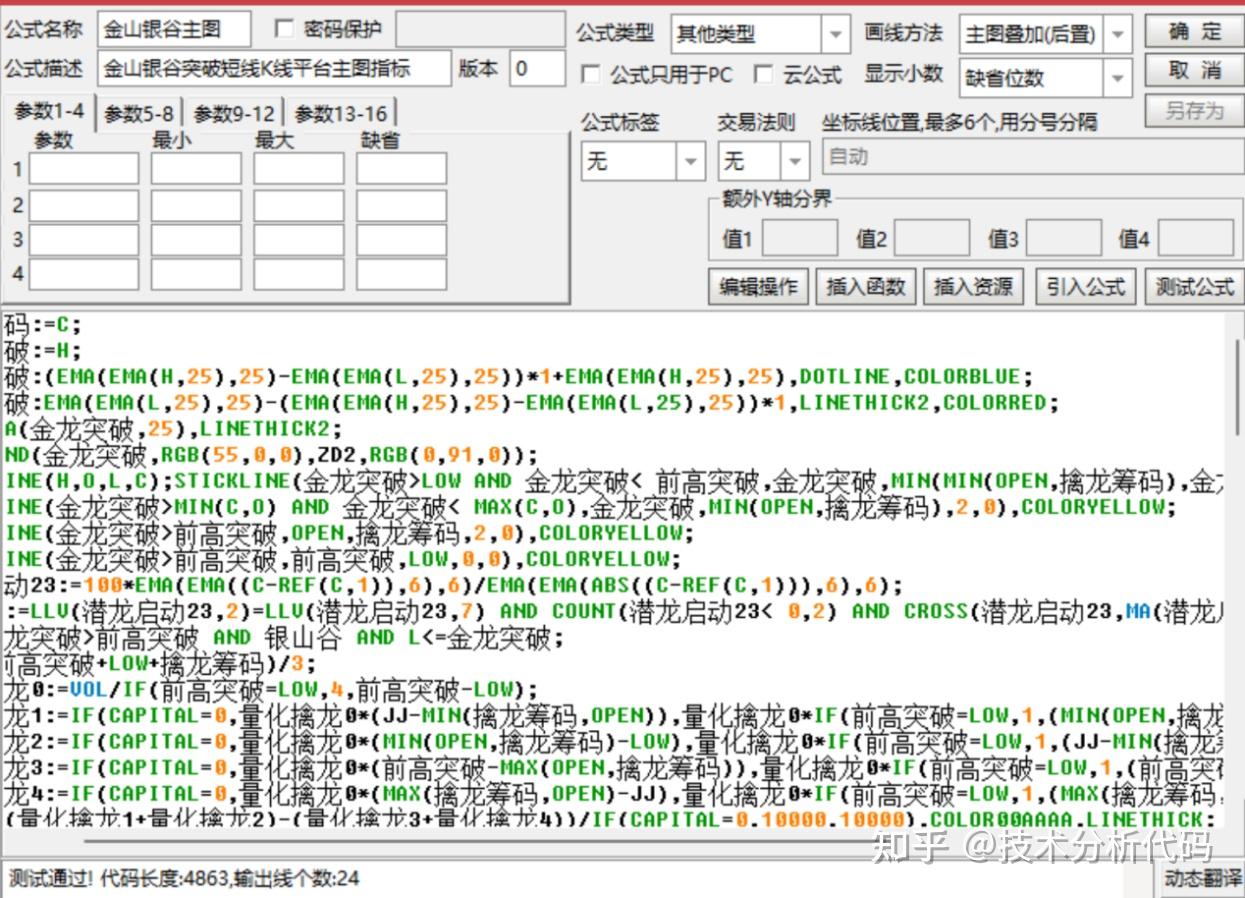Click the 另存为 button
Image resolution: width=1245 pixels, height=898 pixels.
[x=1195, y=110]
